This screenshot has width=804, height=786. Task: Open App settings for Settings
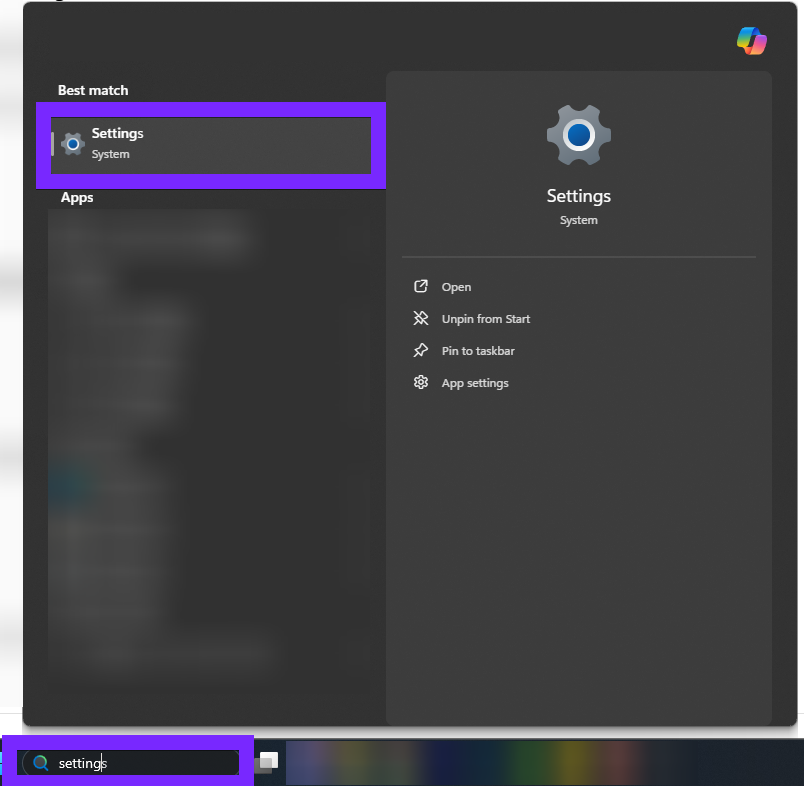coord(475,384)
